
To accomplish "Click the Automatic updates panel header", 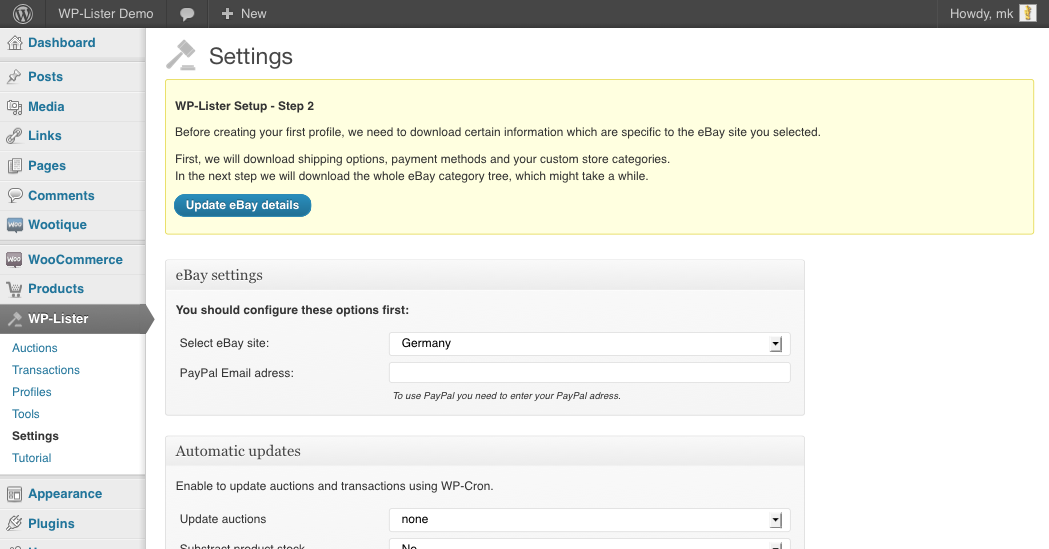I will pyautogui.click(x=485, y=451).
